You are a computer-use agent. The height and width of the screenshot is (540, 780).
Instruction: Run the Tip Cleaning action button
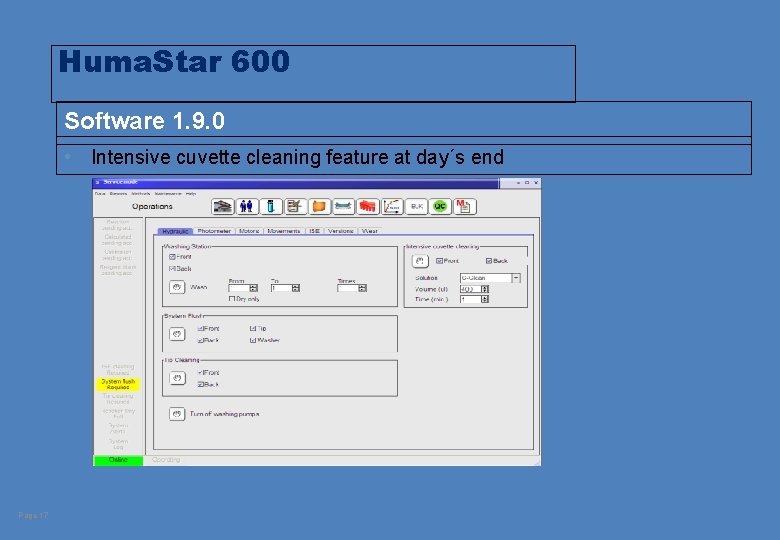[x=177, y=378]
